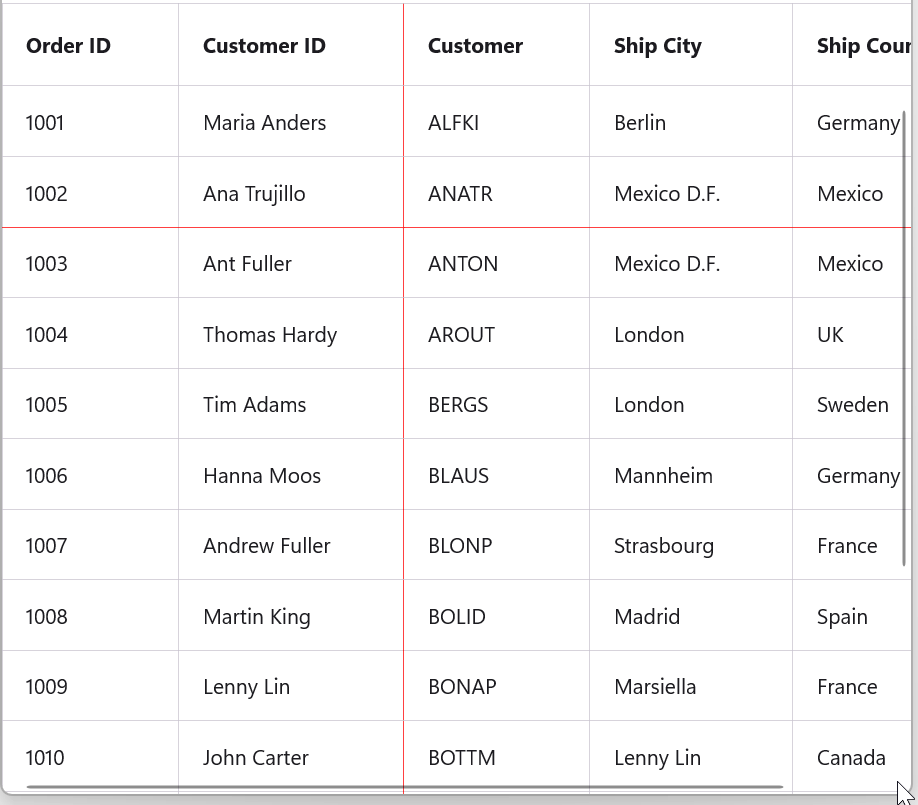Click the ALFKI customer code cell
The height and width of the screenshot is (805, 918).
click(453, 122)
